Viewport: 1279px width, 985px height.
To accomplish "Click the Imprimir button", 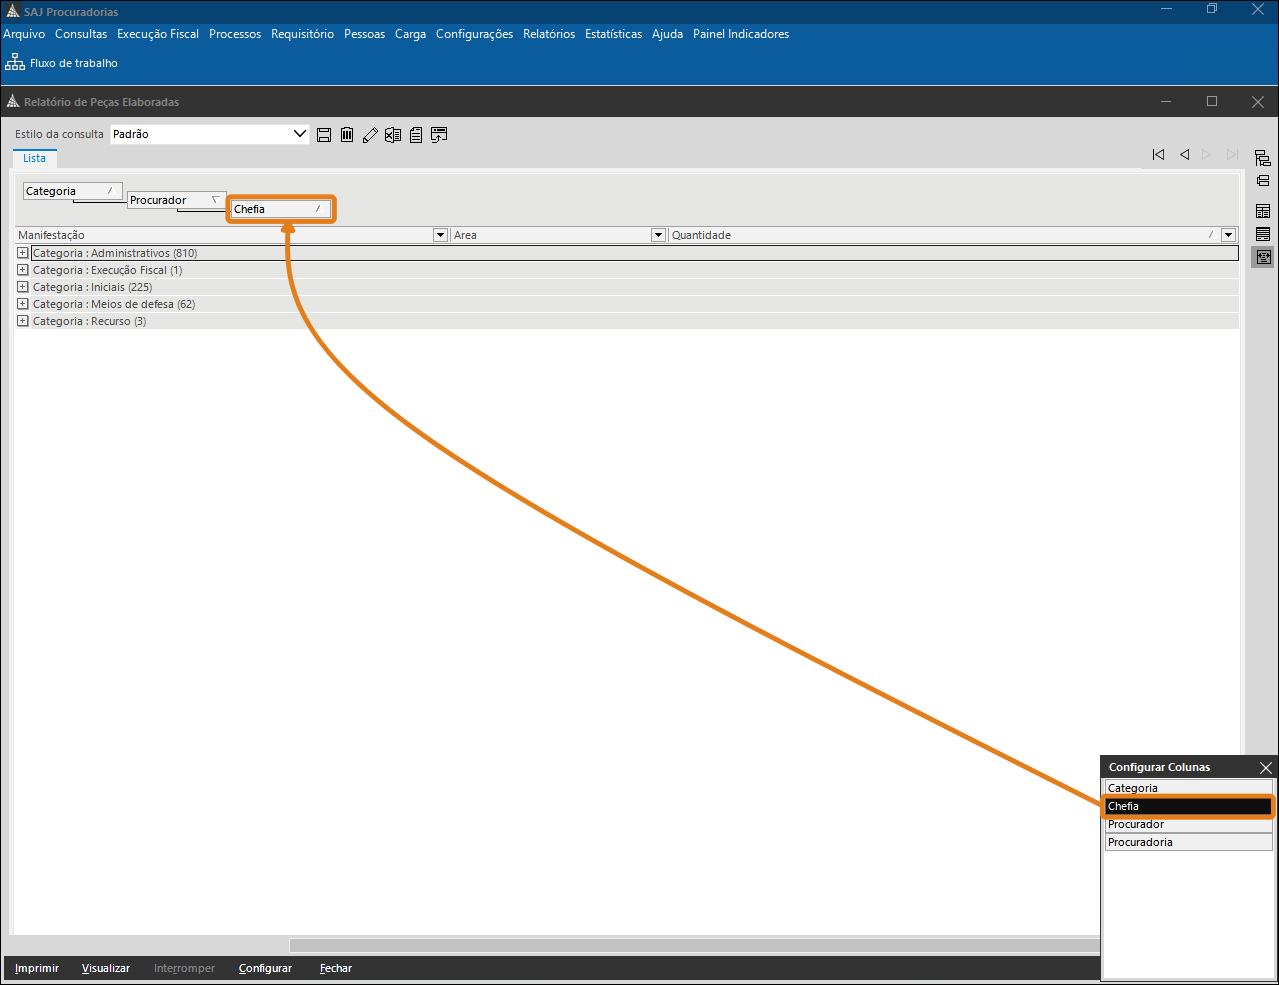I will (x=37, y=968).
